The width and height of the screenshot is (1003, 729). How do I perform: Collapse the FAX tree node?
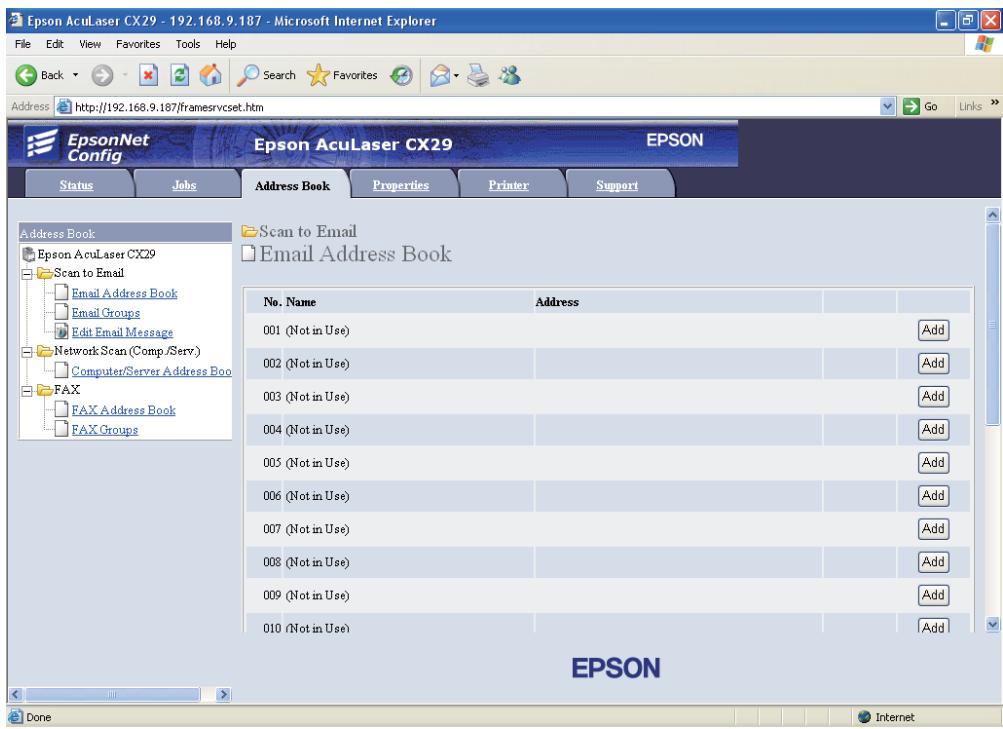(28, 391)
